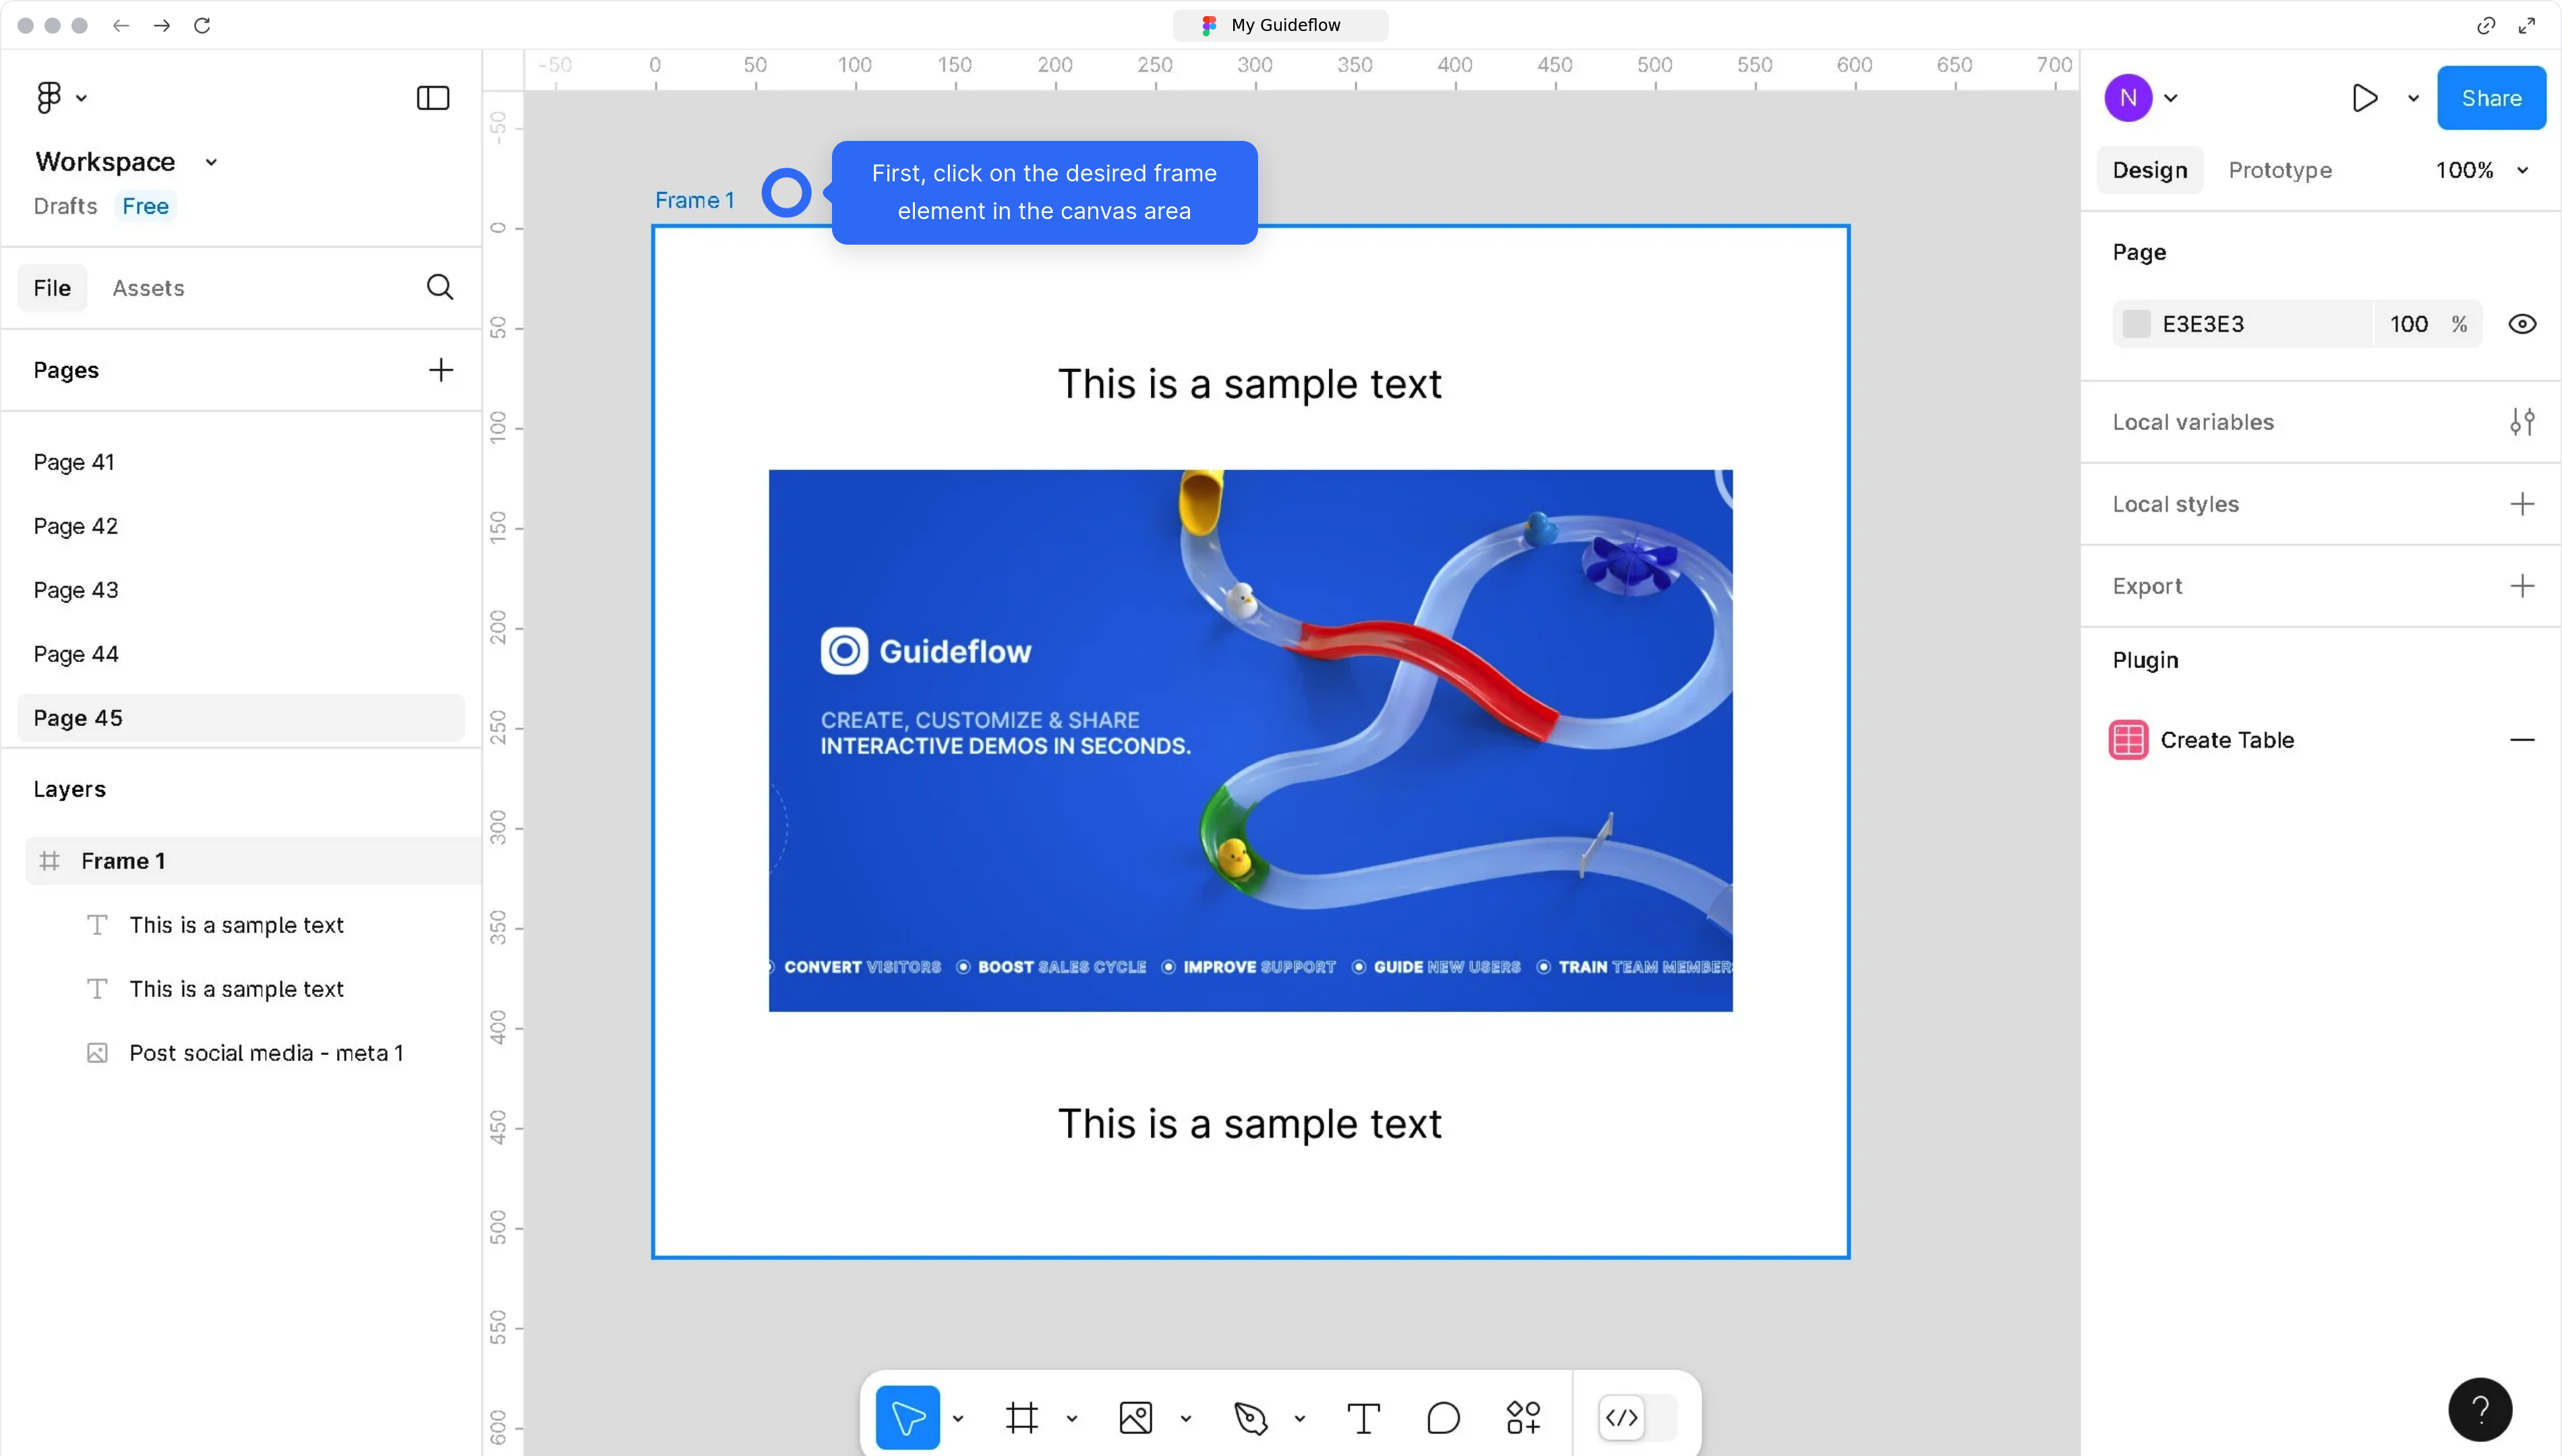Select the Move tool in bottom toolbar

click(x=908, y=1417)
